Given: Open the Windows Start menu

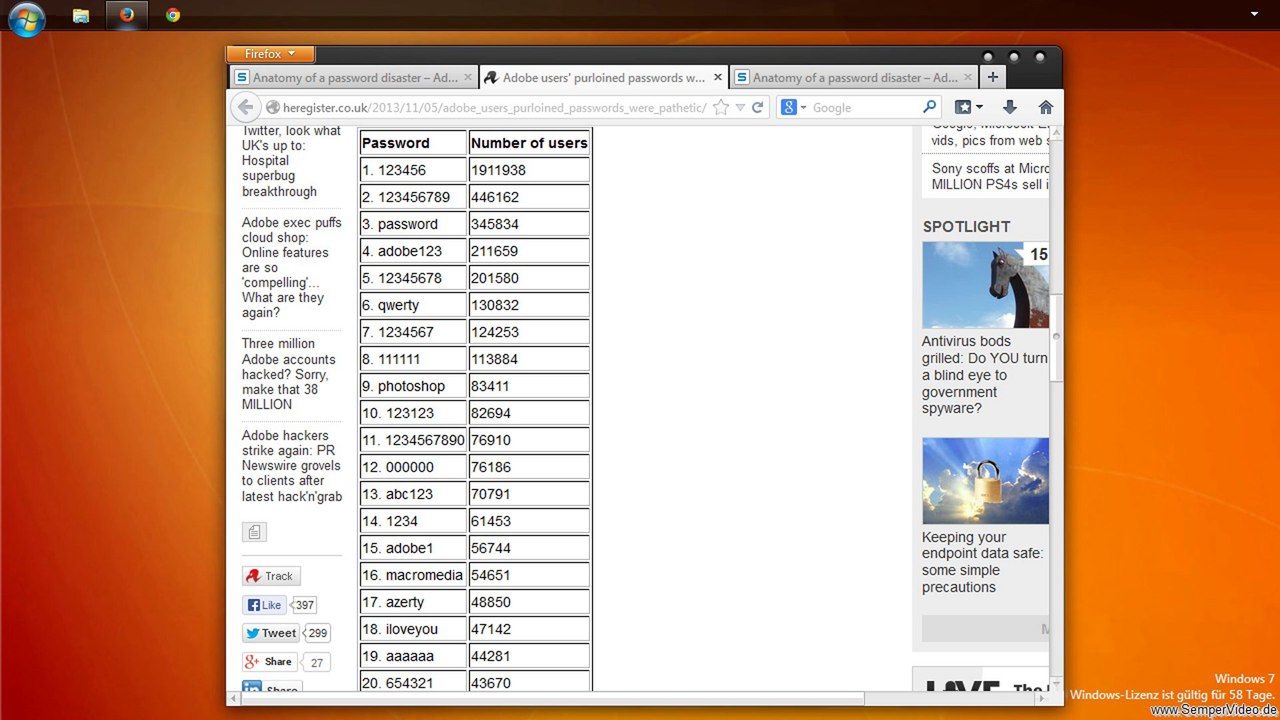Looking at the screenshot, I should click(x=27, y=17).
